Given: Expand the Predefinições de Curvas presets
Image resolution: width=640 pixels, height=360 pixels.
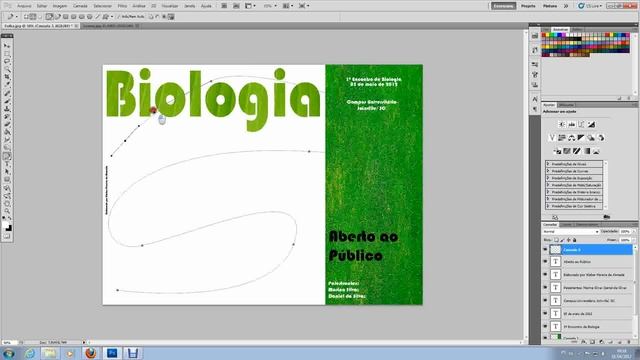Looking at the screenshot, I should coord(548,171).
